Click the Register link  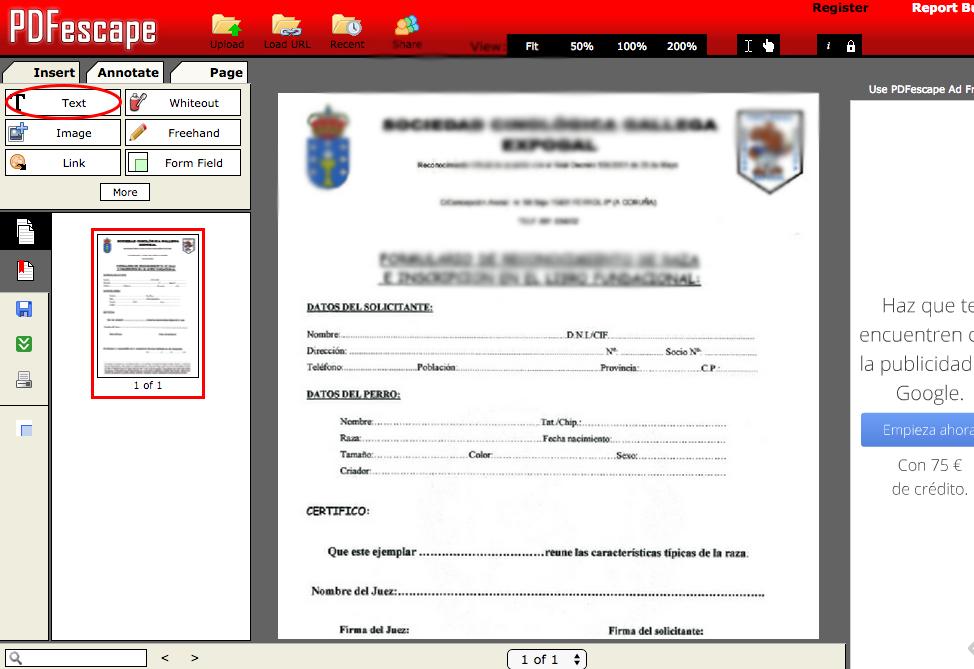840,8
